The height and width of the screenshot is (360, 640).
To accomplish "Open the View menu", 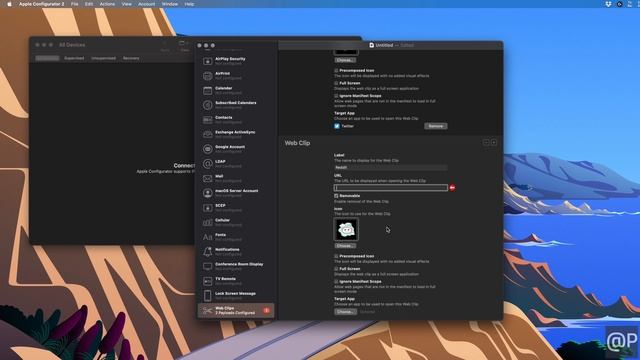I will (x=127, y=4).
